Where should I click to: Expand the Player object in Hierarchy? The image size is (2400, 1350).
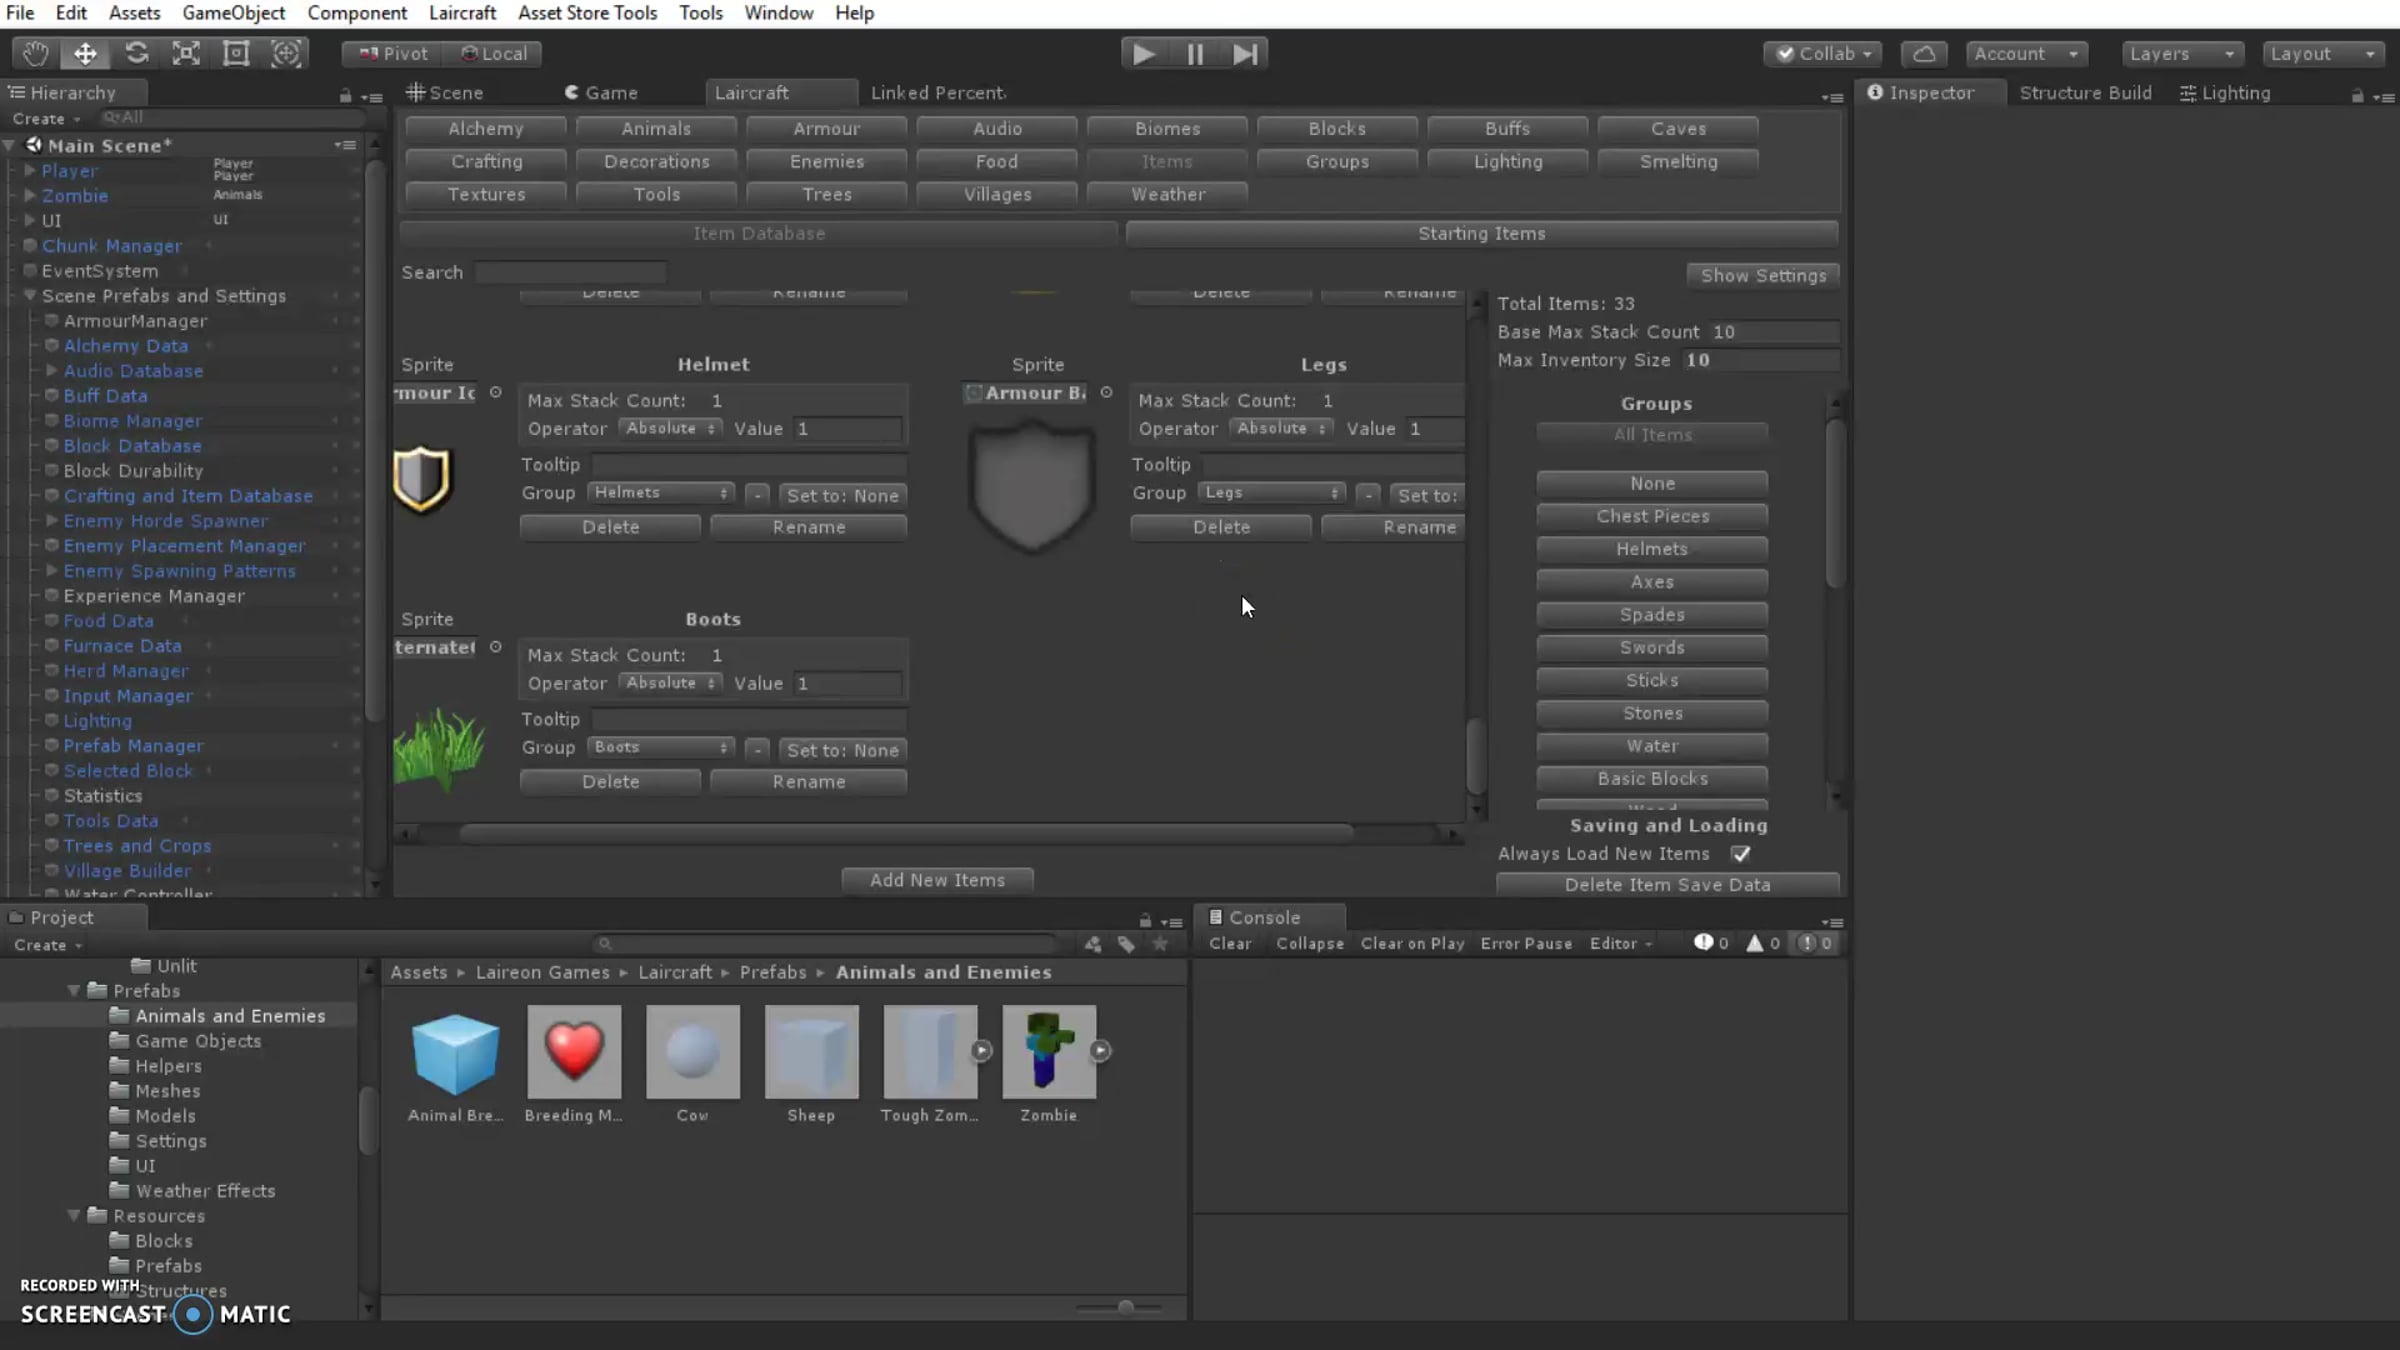pos(29,171)
